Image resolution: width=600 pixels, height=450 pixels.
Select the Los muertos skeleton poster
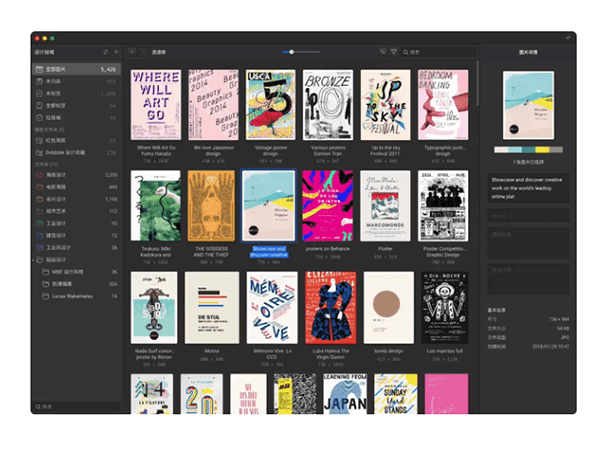[445, 308]
